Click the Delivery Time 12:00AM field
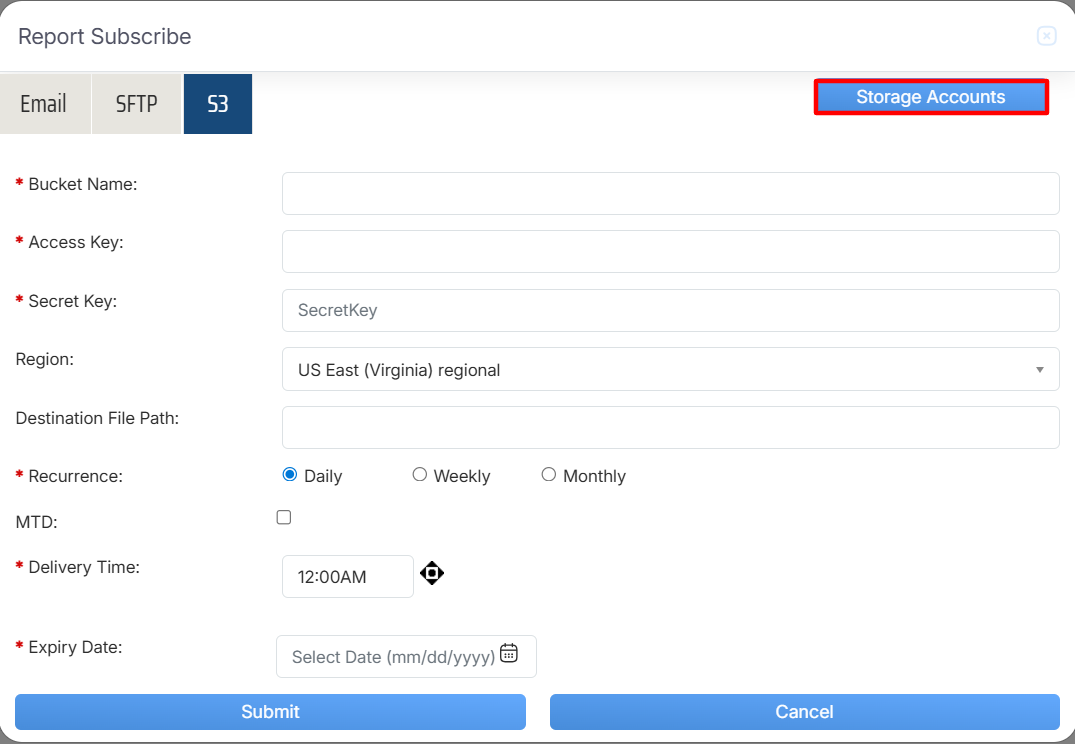Image resolution: width=1075 pixels, height=744 pixels. 347,577
